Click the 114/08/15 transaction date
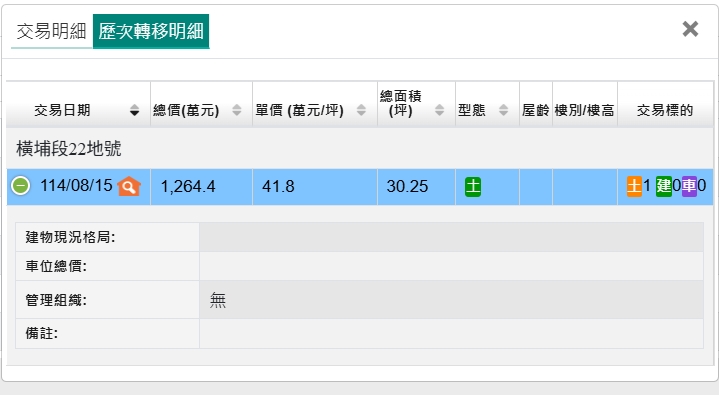The height and width of the screenshot is (409, 719). (76, 187)
